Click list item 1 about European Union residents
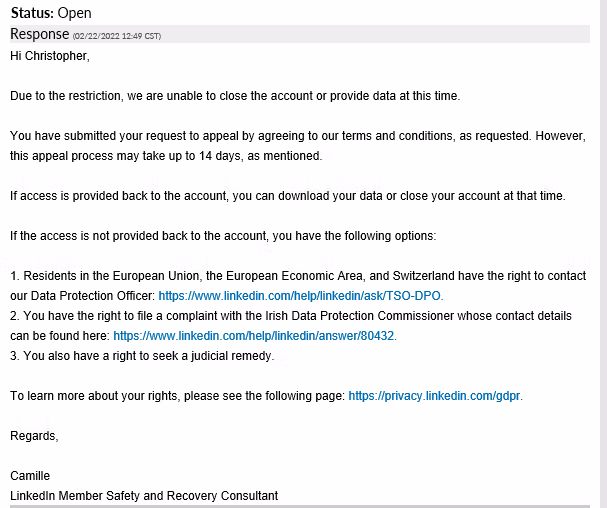 tap(300, 276)
